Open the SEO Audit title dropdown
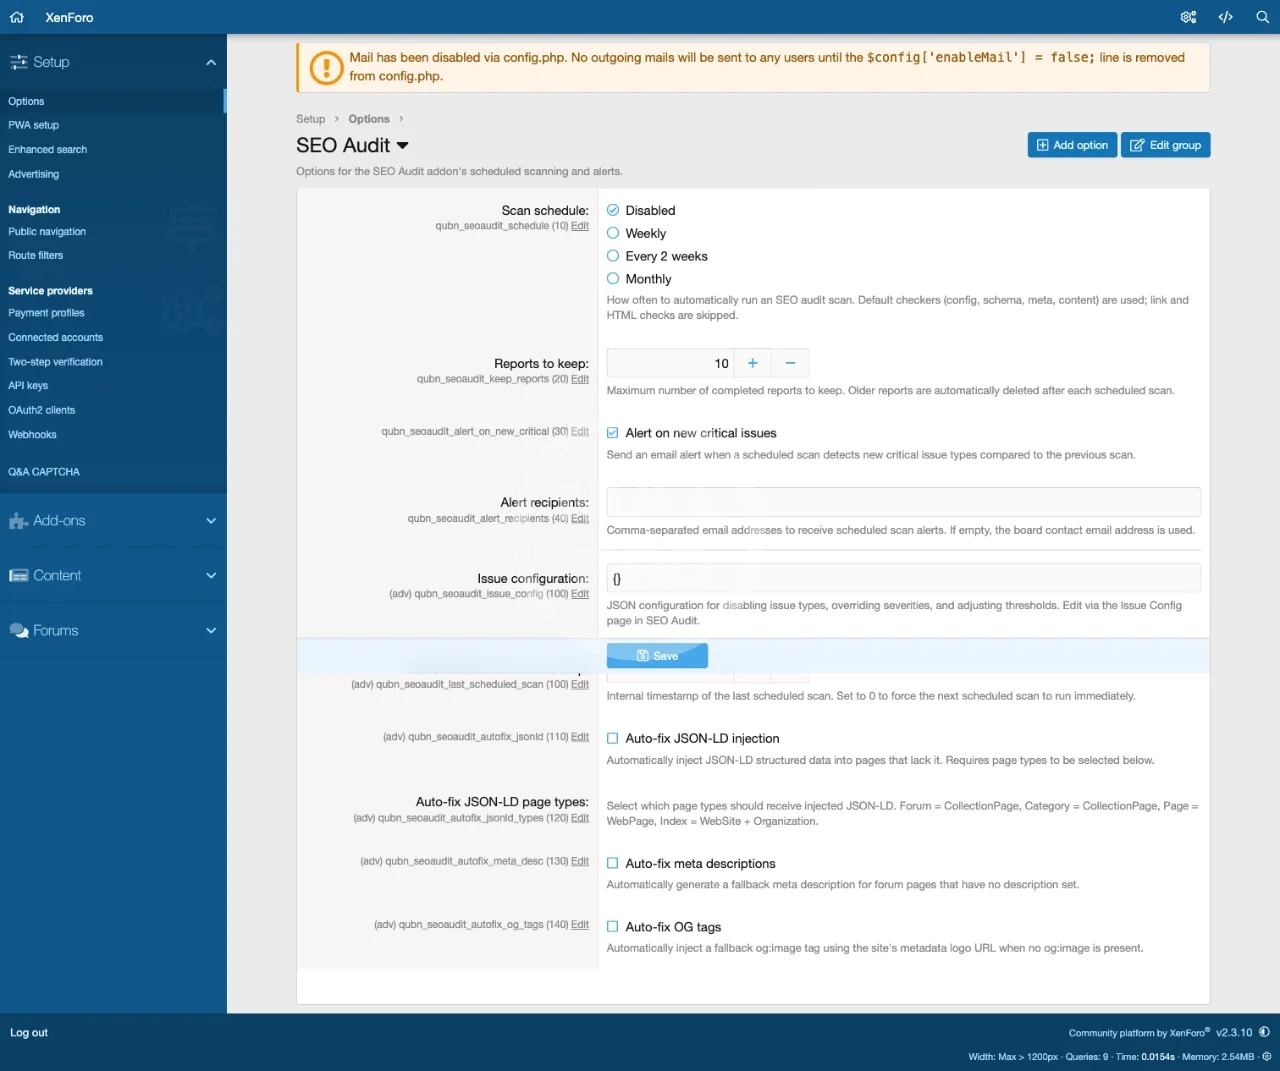1280x1071 pixels. coord(403,146)
